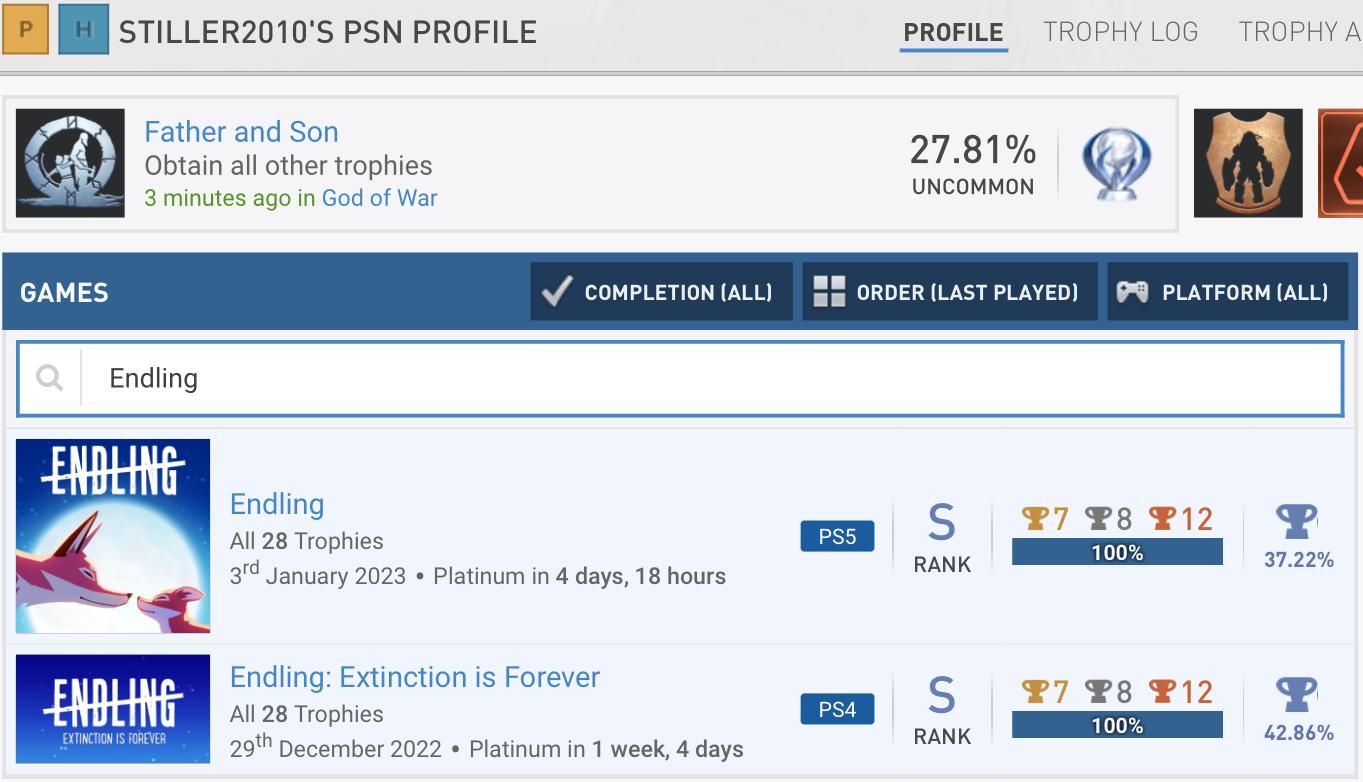Open the Completion (All) filter dropdown
Image resolution: width=1363 pixels, height=782 pixels.
pos(661,292)
